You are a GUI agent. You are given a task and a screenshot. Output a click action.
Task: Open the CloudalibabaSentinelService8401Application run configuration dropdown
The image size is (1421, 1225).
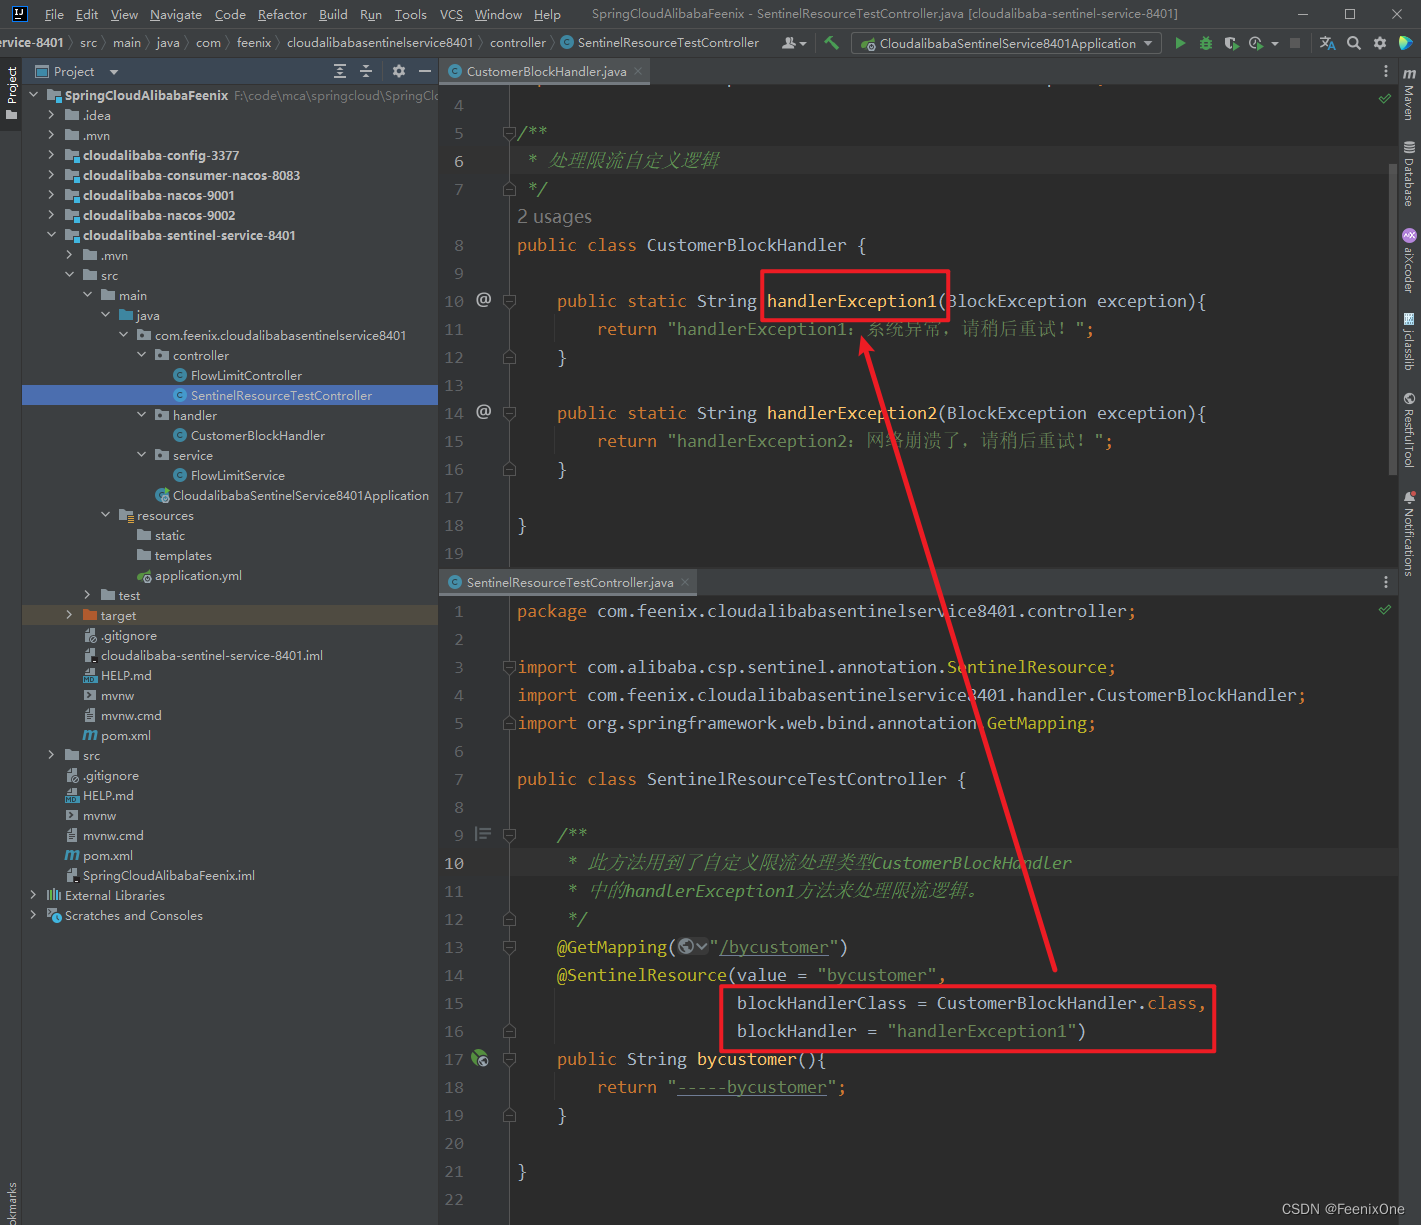click(1006, 43)
